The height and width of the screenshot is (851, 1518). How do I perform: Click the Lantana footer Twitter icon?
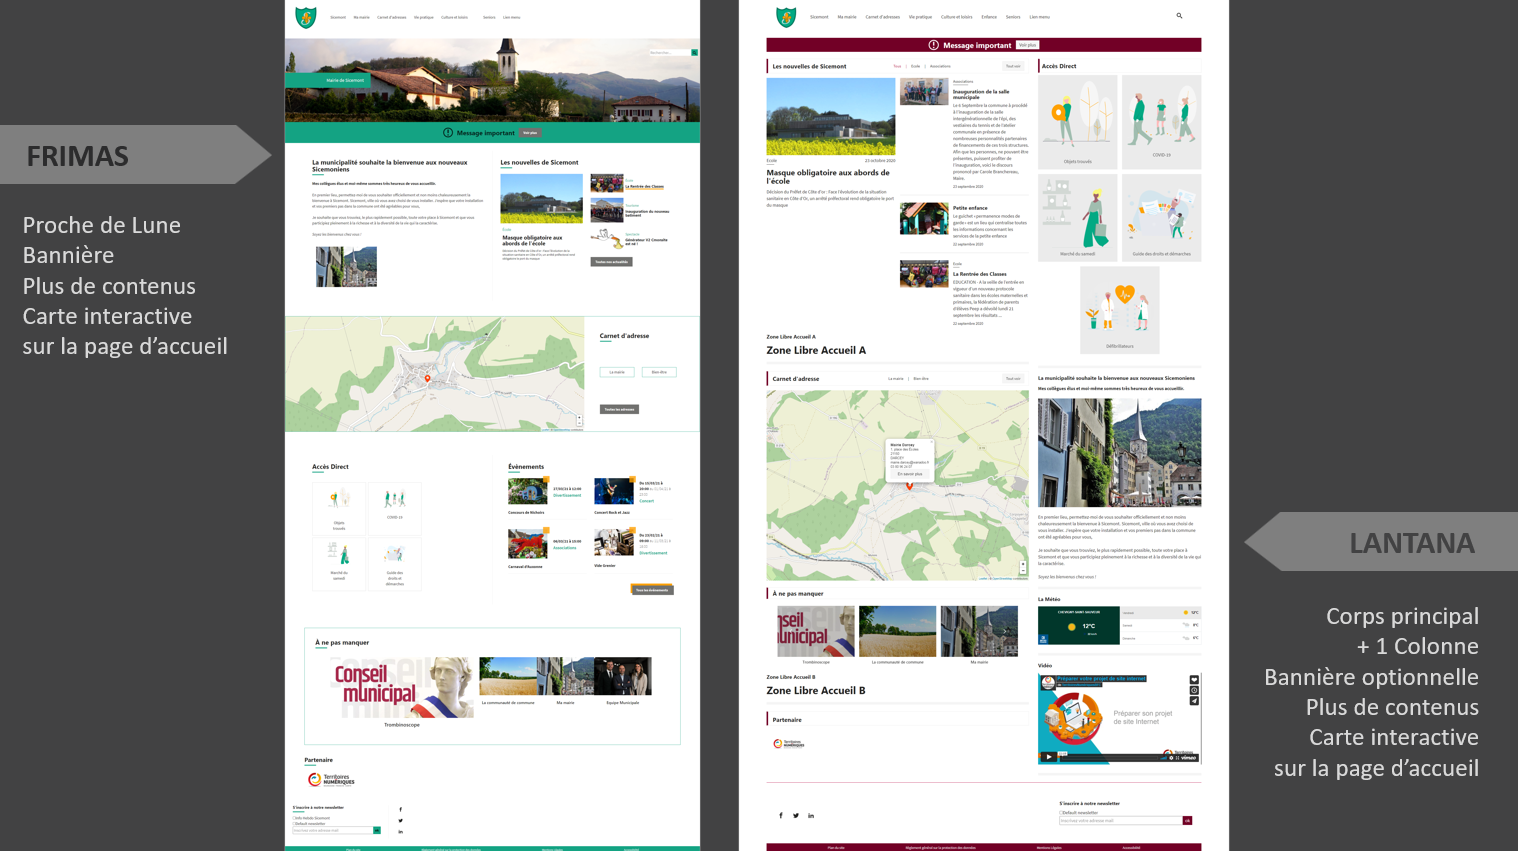(x=796, y=815)
